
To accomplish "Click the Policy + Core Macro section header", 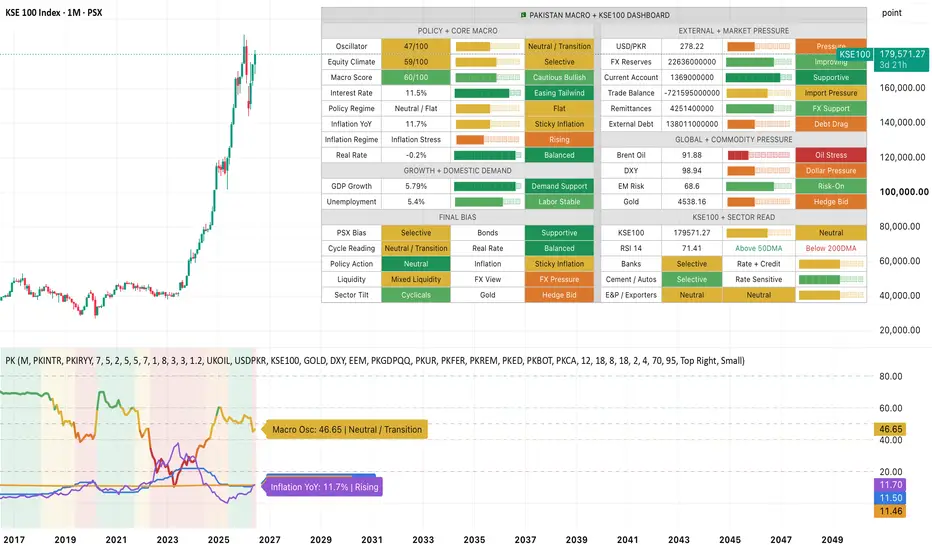I will pyautogui.click(x=457, y=31).
